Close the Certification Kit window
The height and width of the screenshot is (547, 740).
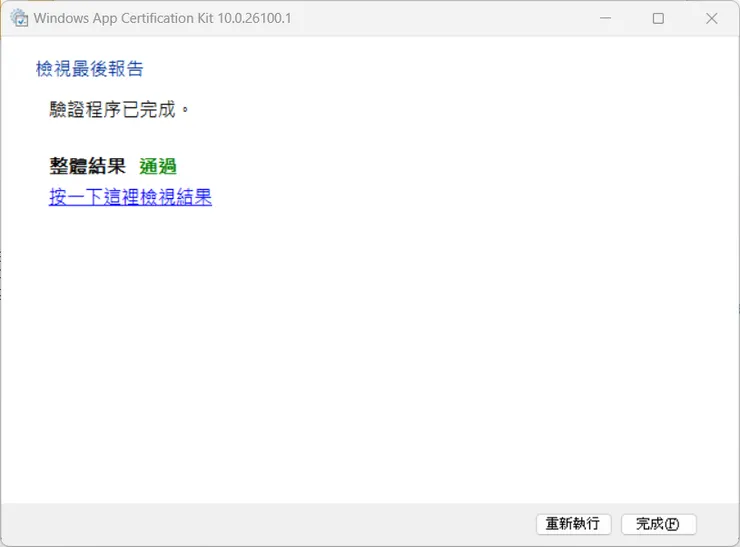(712, 18)
